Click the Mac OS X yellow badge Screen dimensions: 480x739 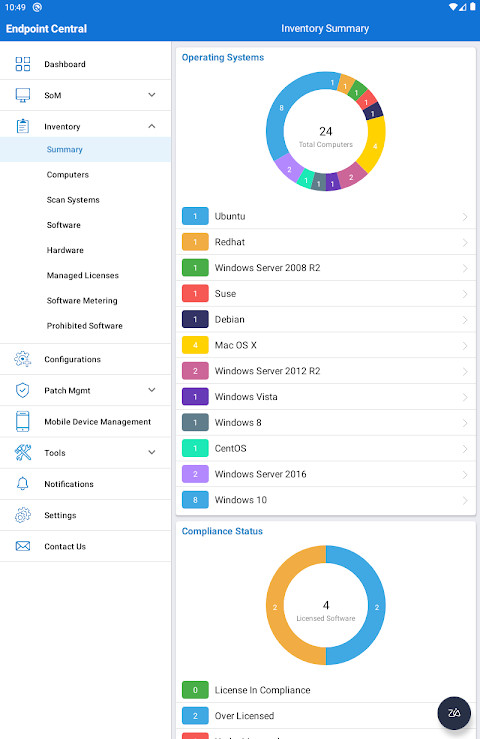click(x=195, y=345)
